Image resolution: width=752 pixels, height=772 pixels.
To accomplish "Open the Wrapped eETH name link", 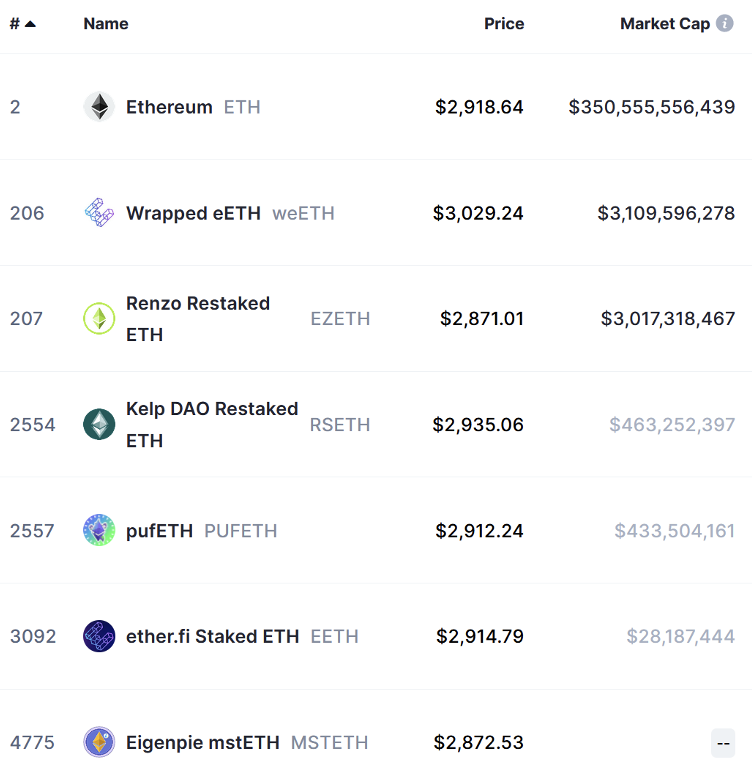I will (x=193, y=213).
